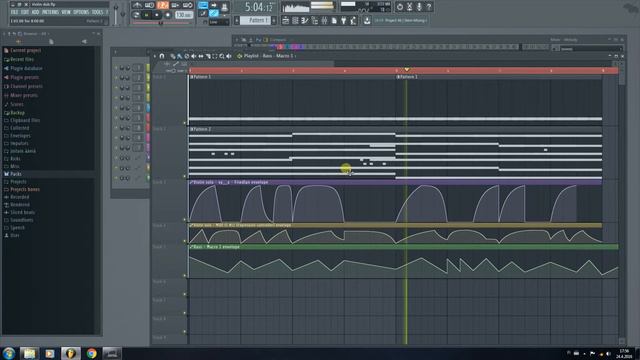Select the playlist Playback speaker tool
640x360 pixels.
coord(229,56)
